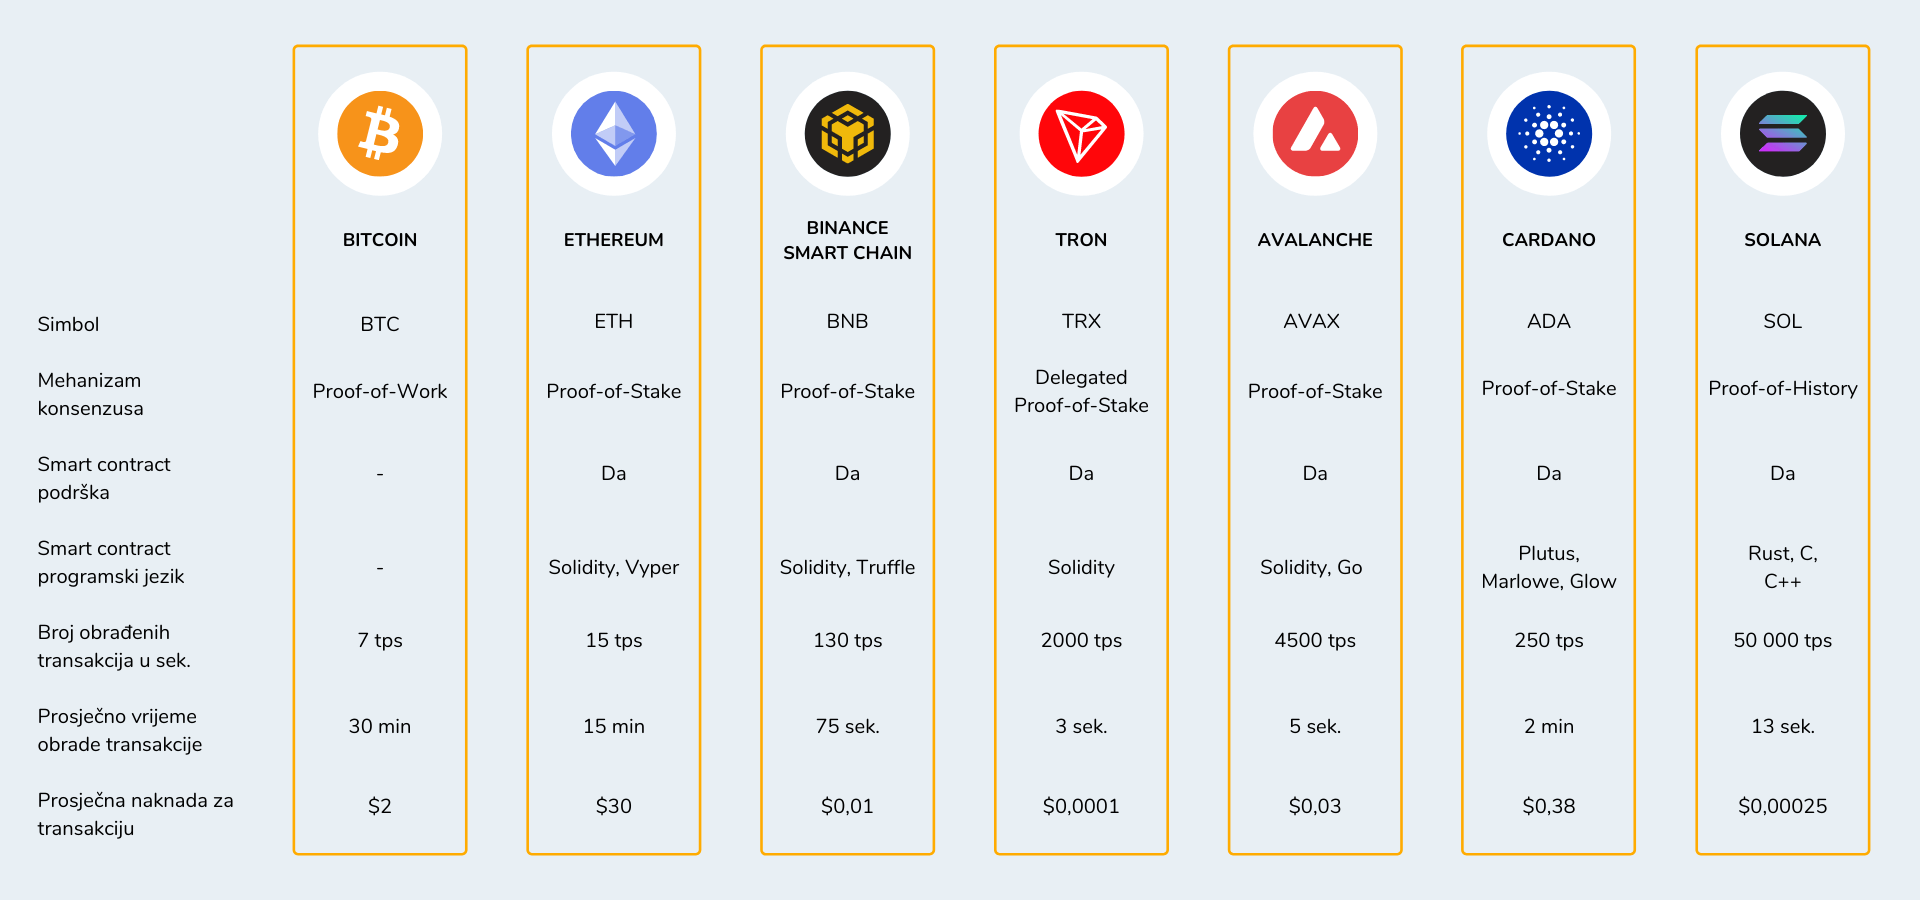The height and width of the screenshot is (900, 1920).
Task: Click the Proof-of-Work text under Bitcoin
Action: pyautogui.click(x=380, y=391)
